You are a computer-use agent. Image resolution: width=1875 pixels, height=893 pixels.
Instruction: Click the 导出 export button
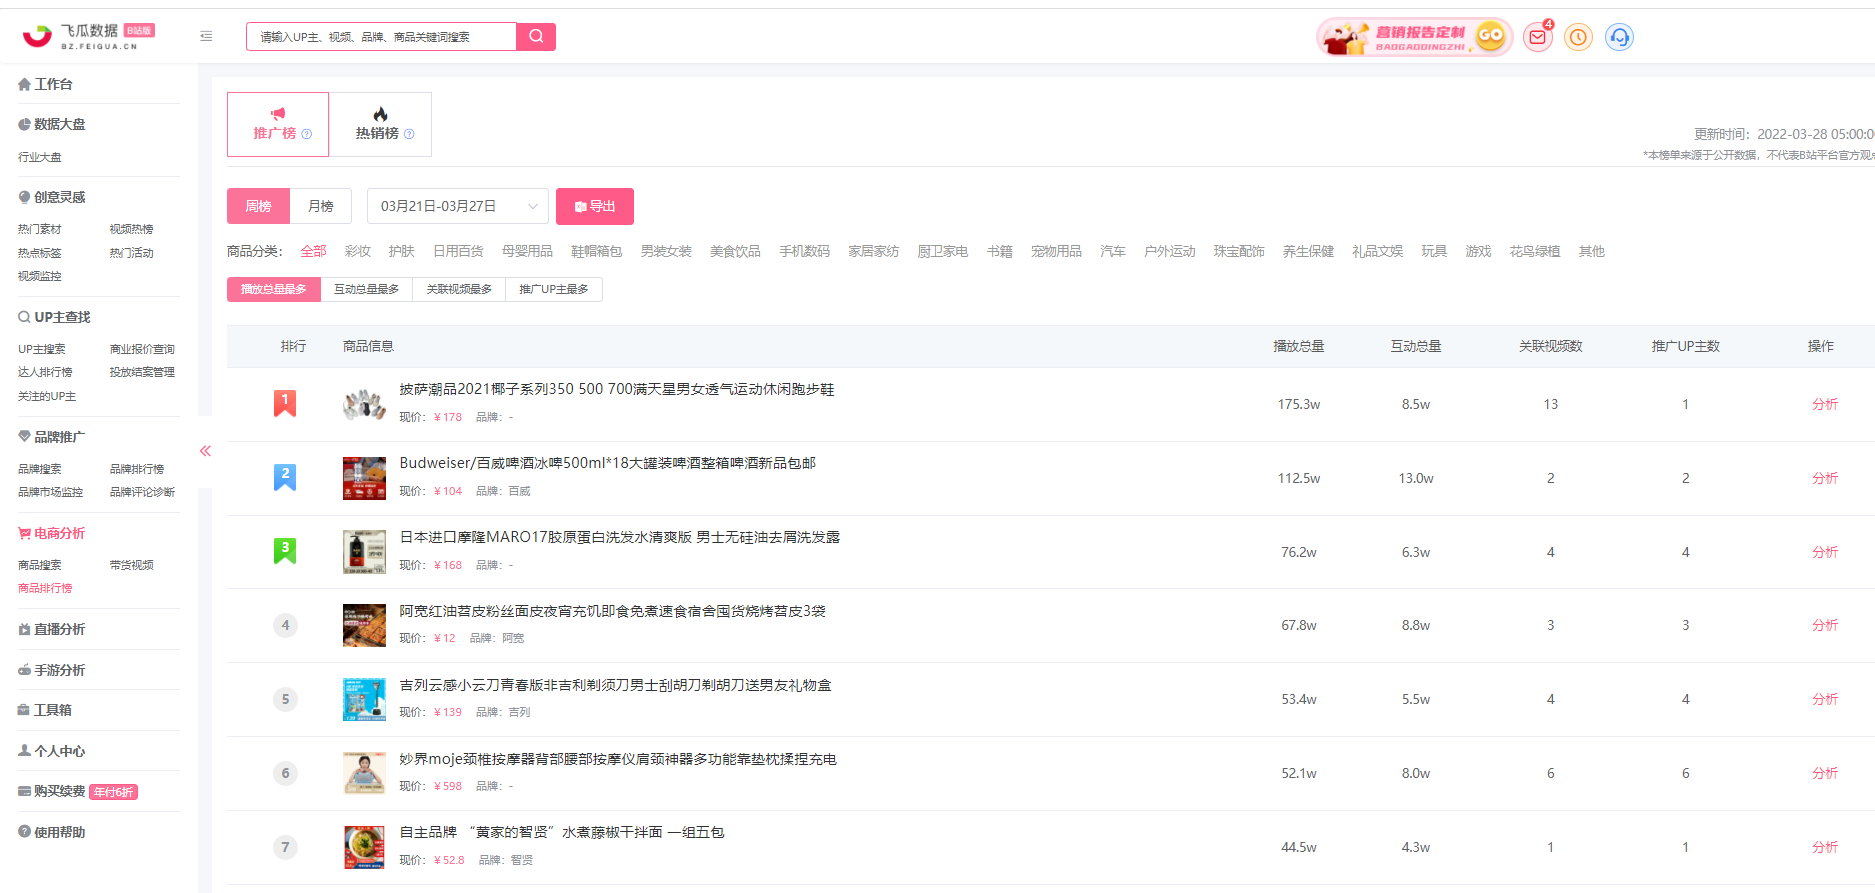point(595,206)
